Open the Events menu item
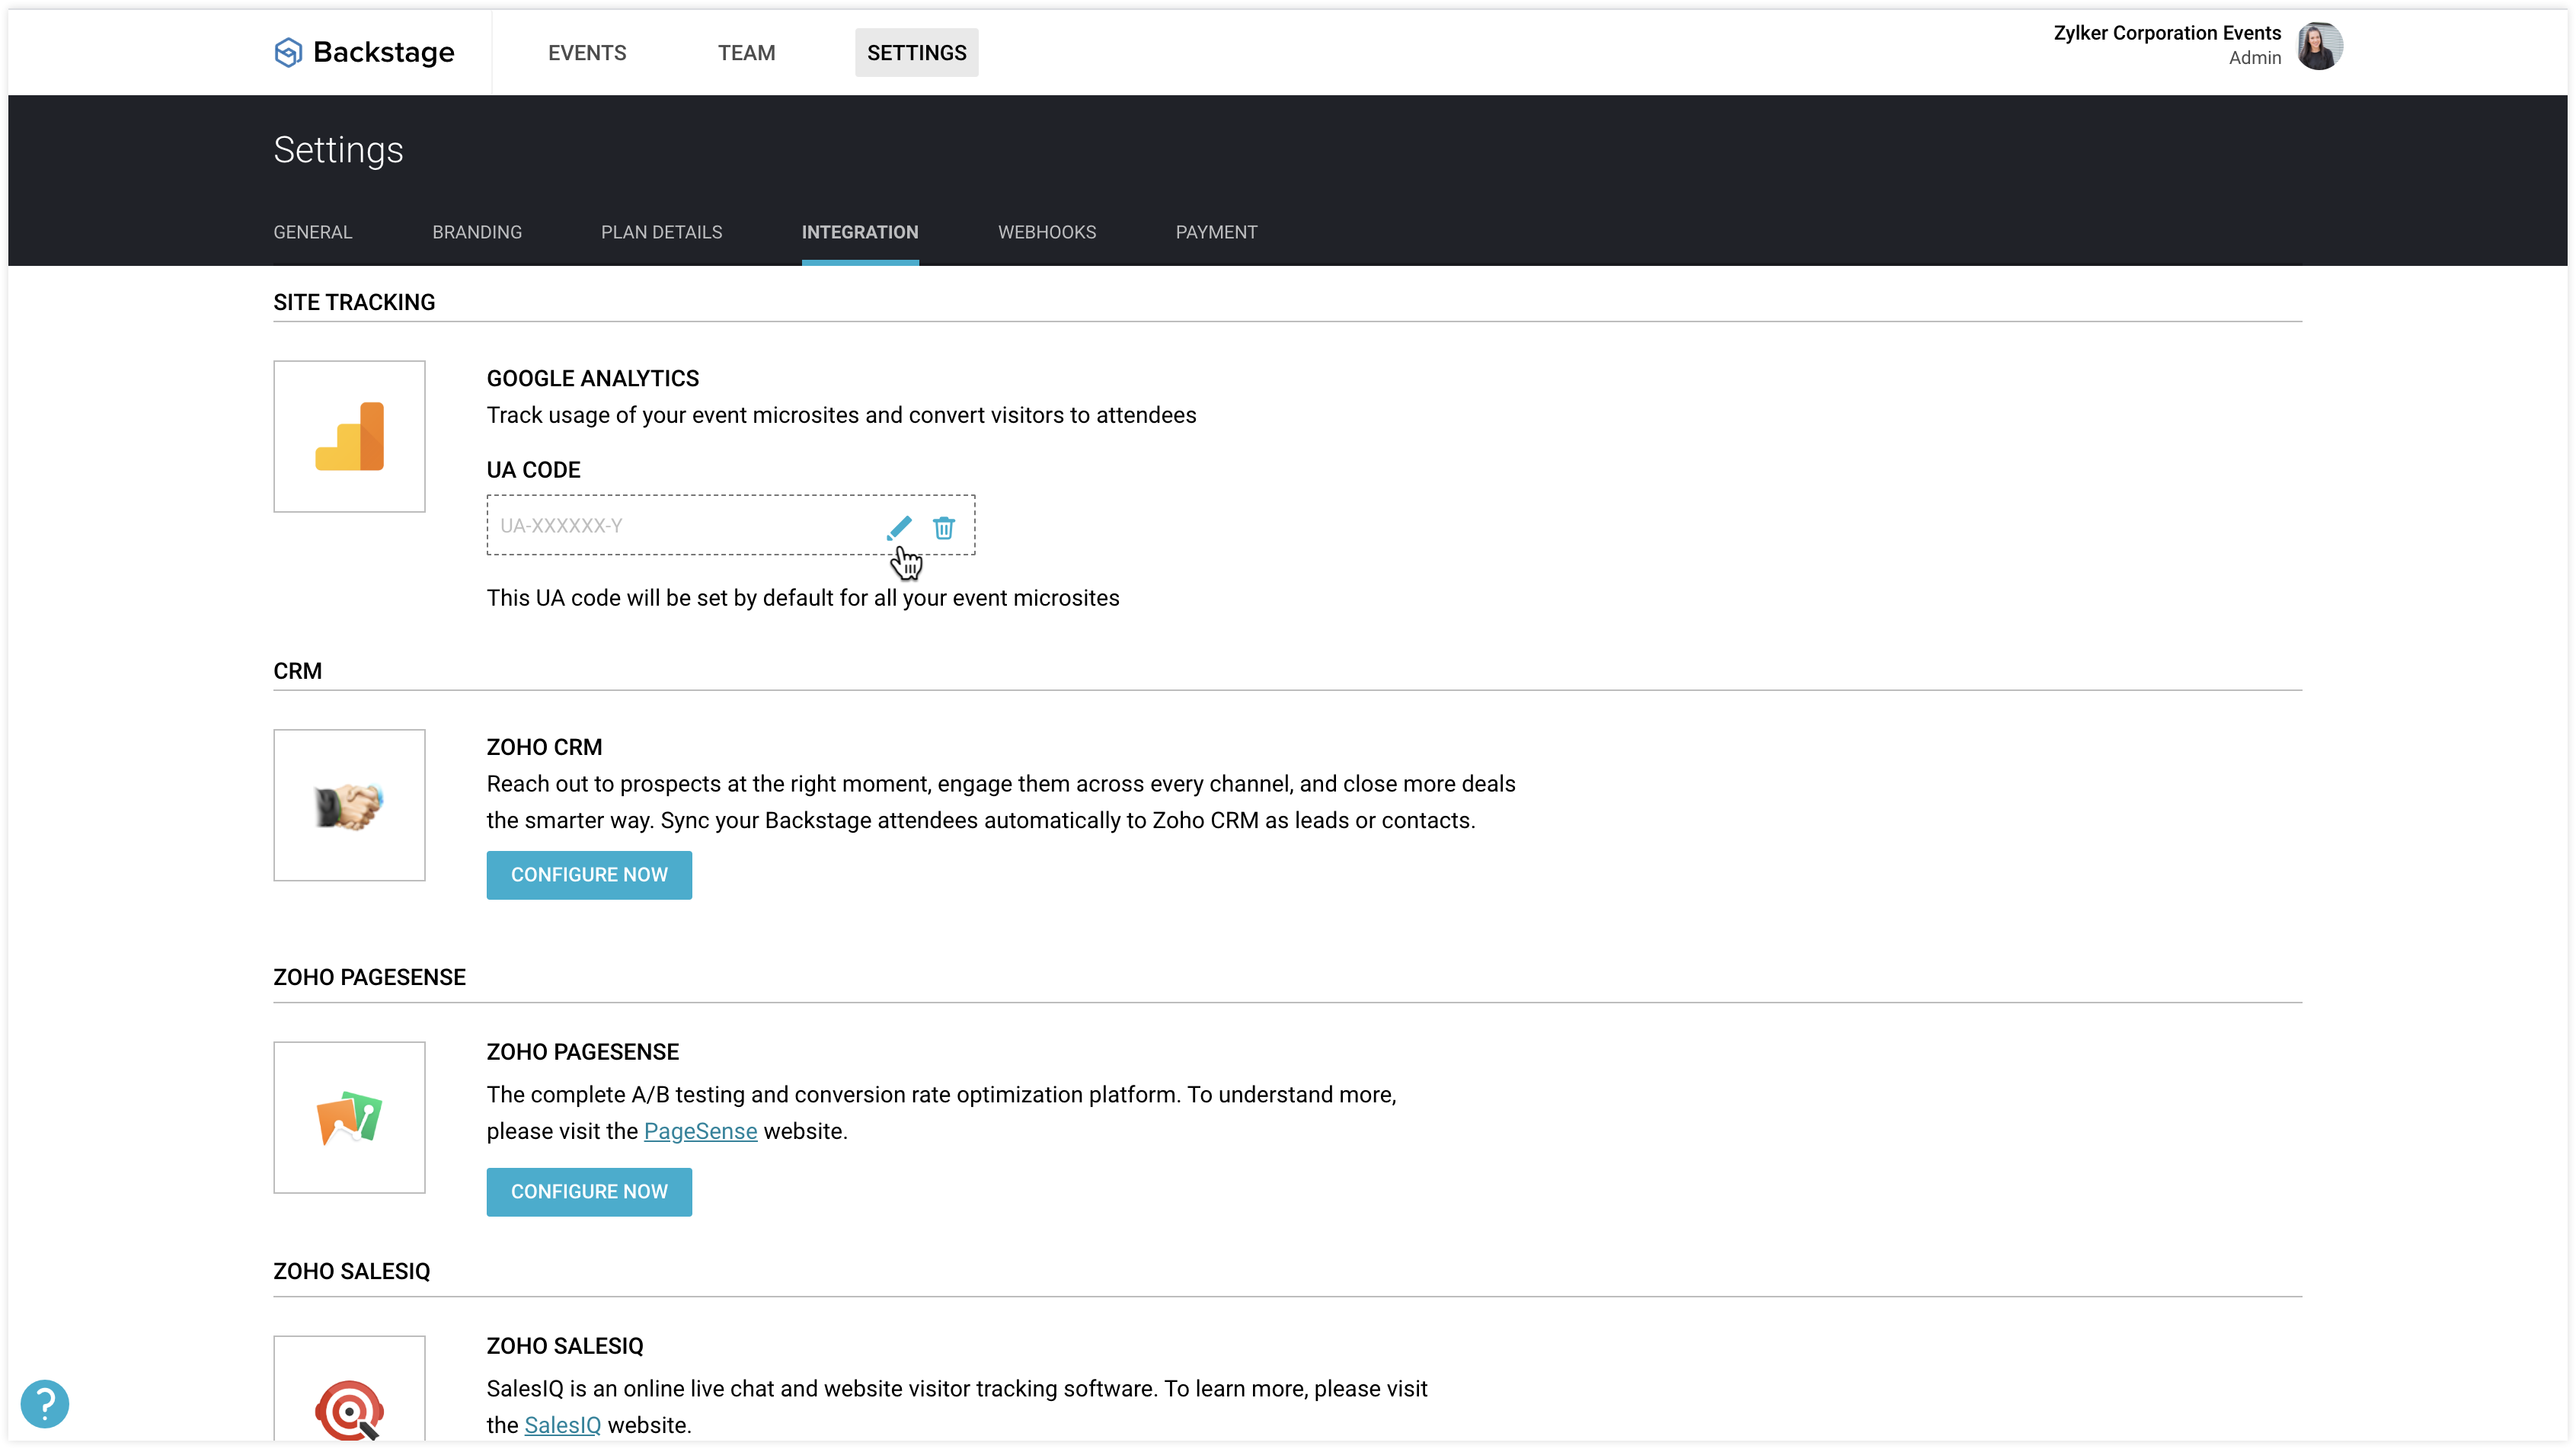Image resolution: width=2576 pixels, height=1449 pixels. (587, 53)
